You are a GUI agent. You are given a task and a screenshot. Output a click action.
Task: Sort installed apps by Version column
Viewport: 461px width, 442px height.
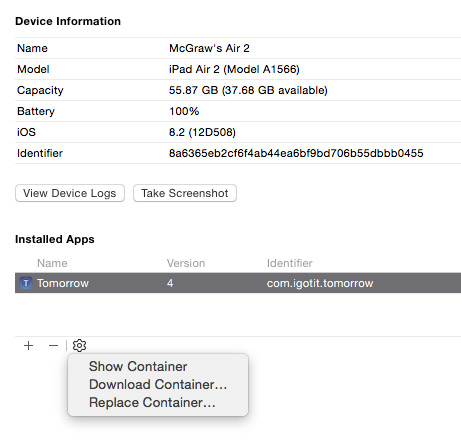(x=186, y=263)
